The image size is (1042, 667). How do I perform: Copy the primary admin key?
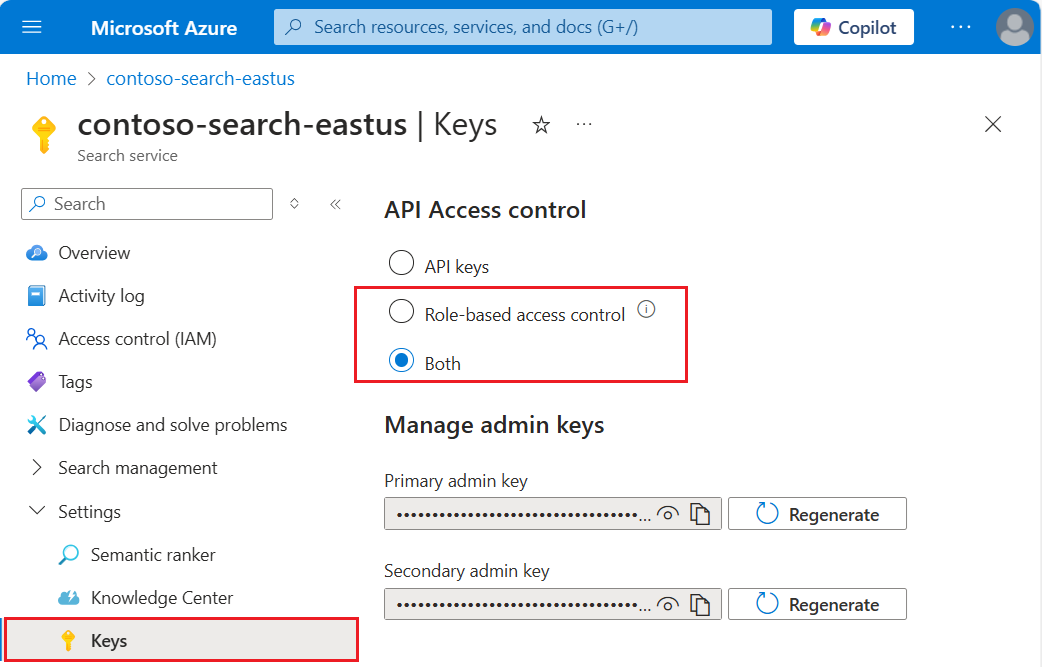pyautogui.click(x=701, y=515)
